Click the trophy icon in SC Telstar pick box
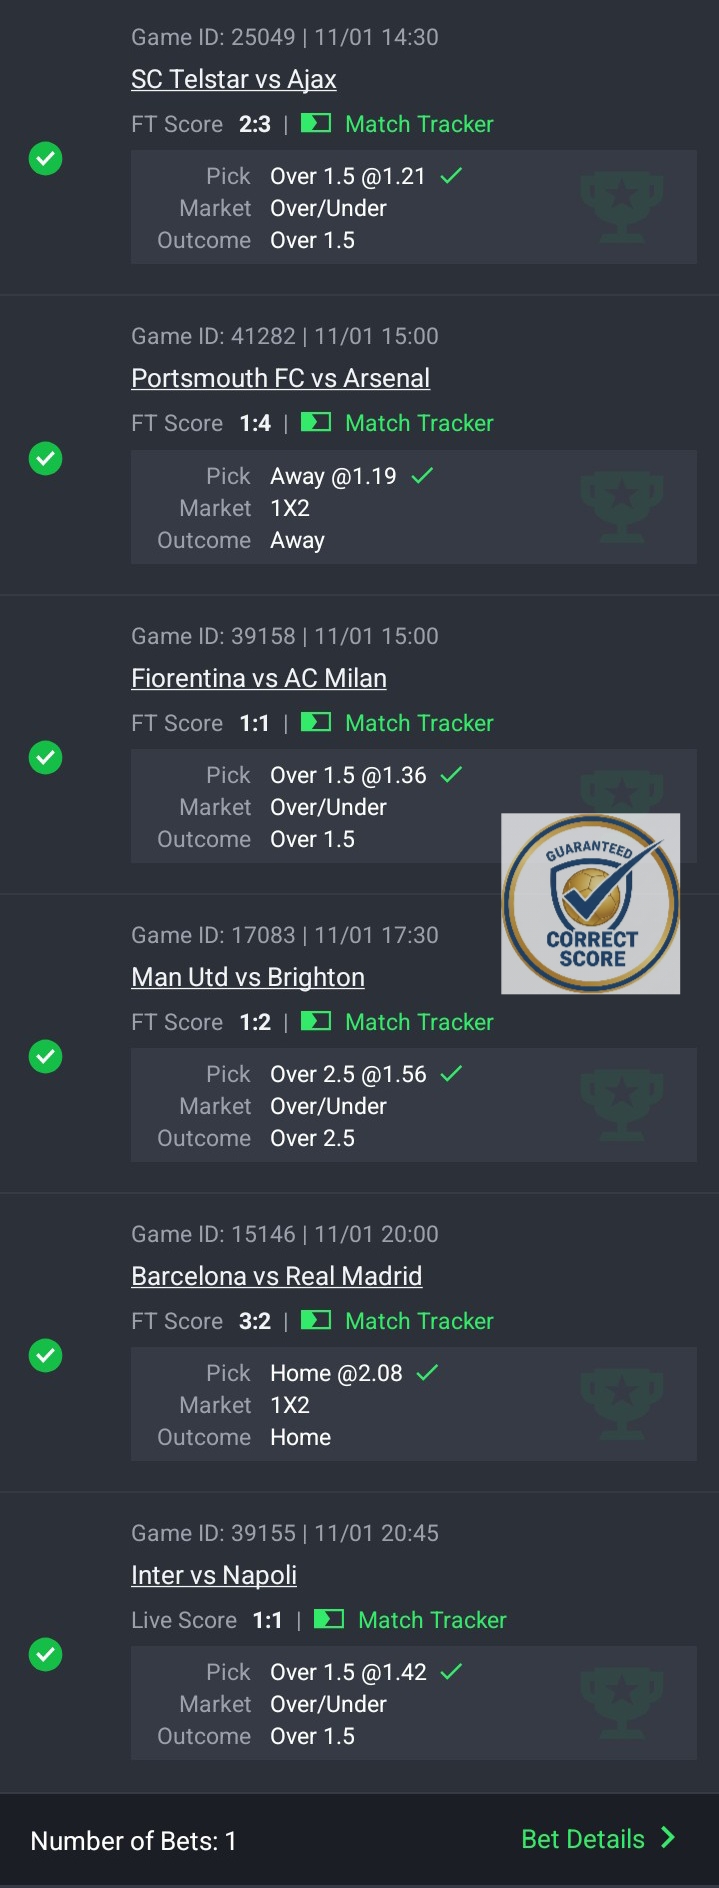Viewport: 719px width, 1888px height. [621, 207]
